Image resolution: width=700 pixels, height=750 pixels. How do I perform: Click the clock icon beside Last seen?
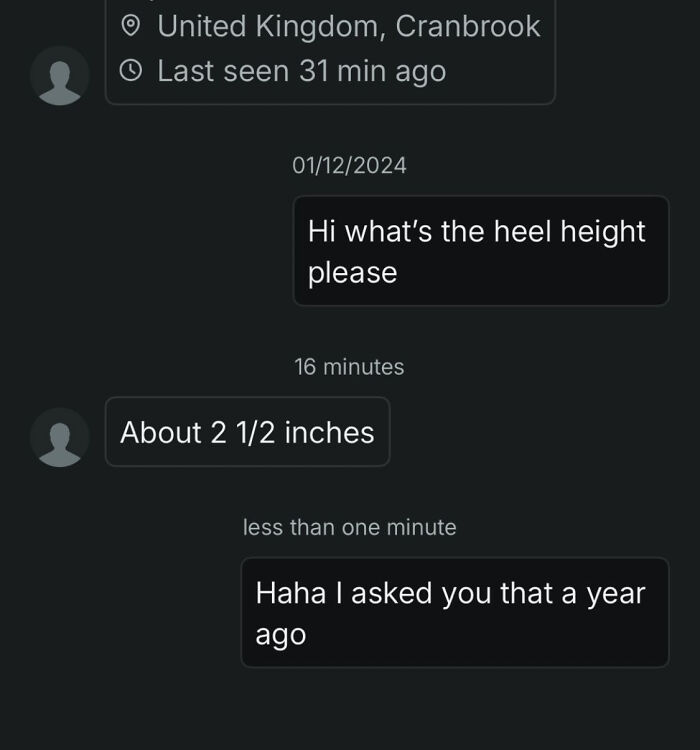131,72
